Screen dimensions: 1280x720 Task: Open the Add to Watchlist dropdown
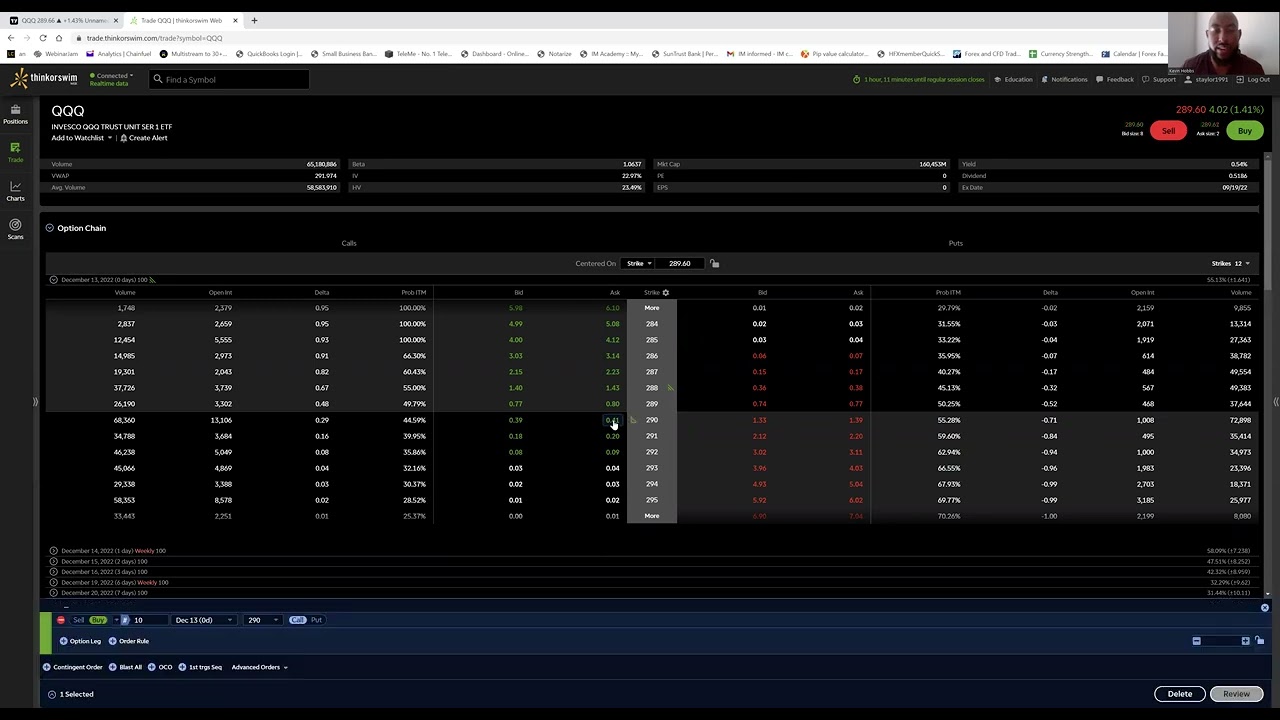(82, 138)
